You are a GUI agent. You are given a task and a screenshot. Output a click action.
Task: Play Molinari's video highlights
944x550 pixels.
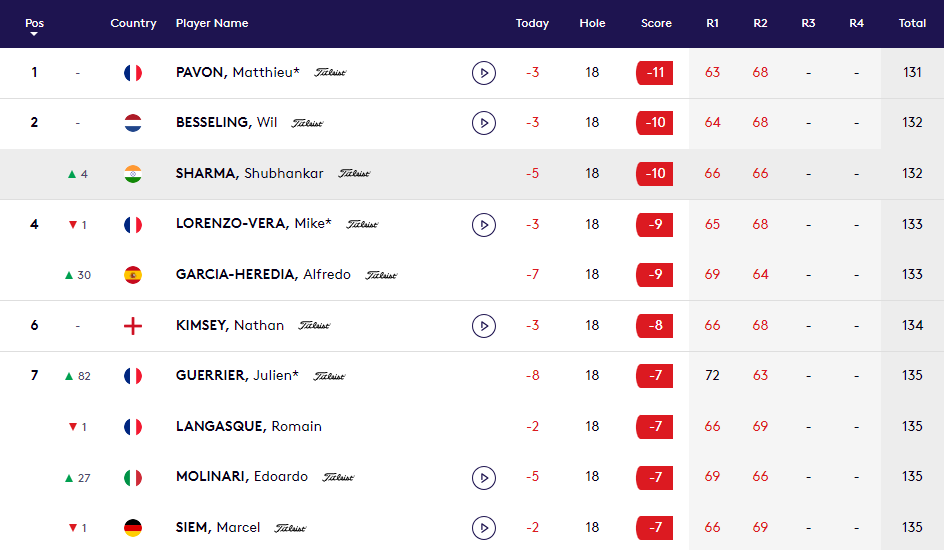[484, 477]
